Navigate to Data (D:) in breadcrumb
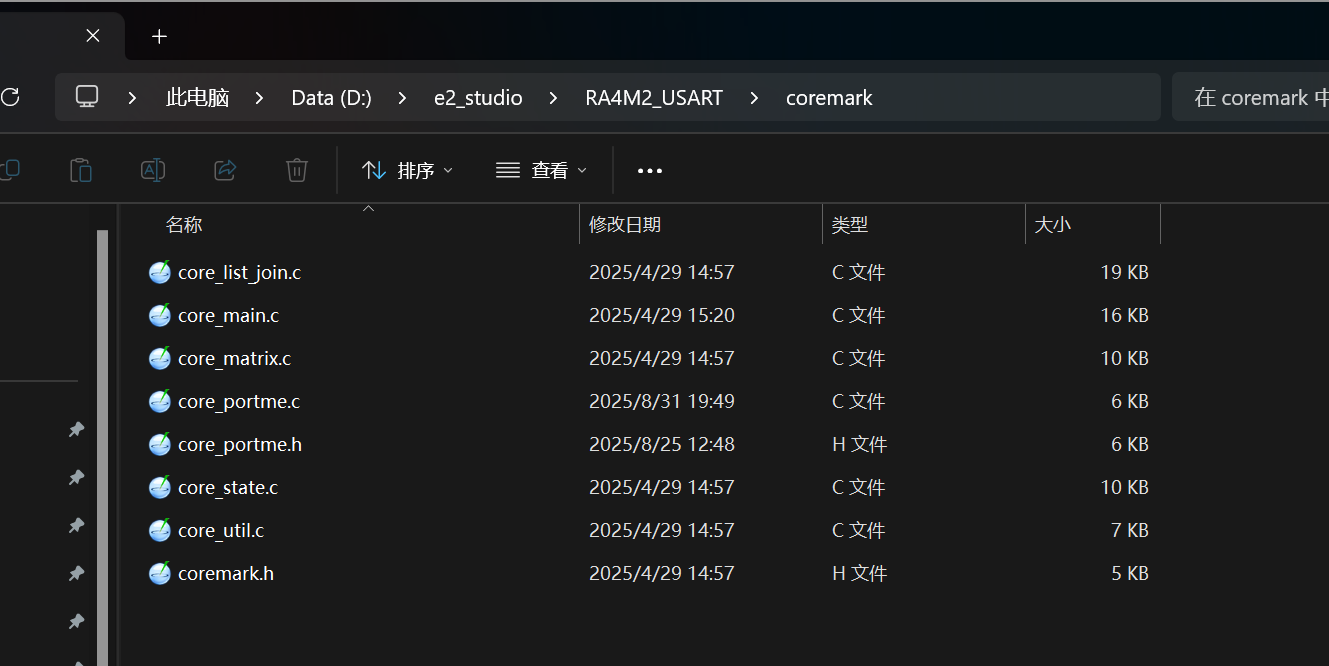The height and width of the screenshot is (666, 1329). 331,98
